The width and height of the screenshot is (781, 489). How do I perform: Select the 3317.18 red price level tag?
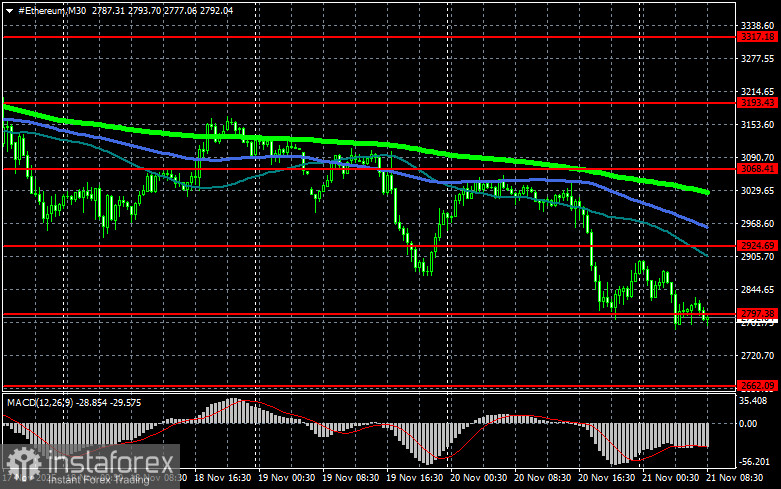(x=758, y=36)
